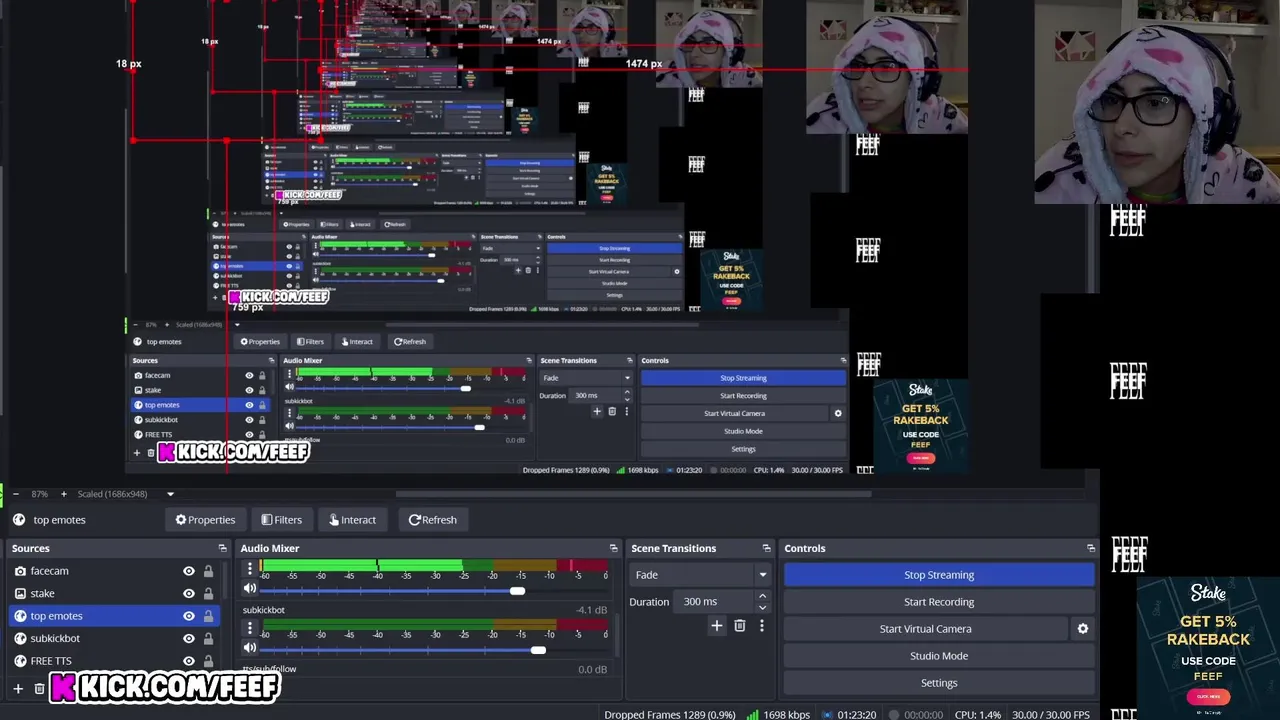Click the top emotes browser source icon in toolbar
Image resolution: width=1280 pixels, height=720 pixels.
point(19,520)
